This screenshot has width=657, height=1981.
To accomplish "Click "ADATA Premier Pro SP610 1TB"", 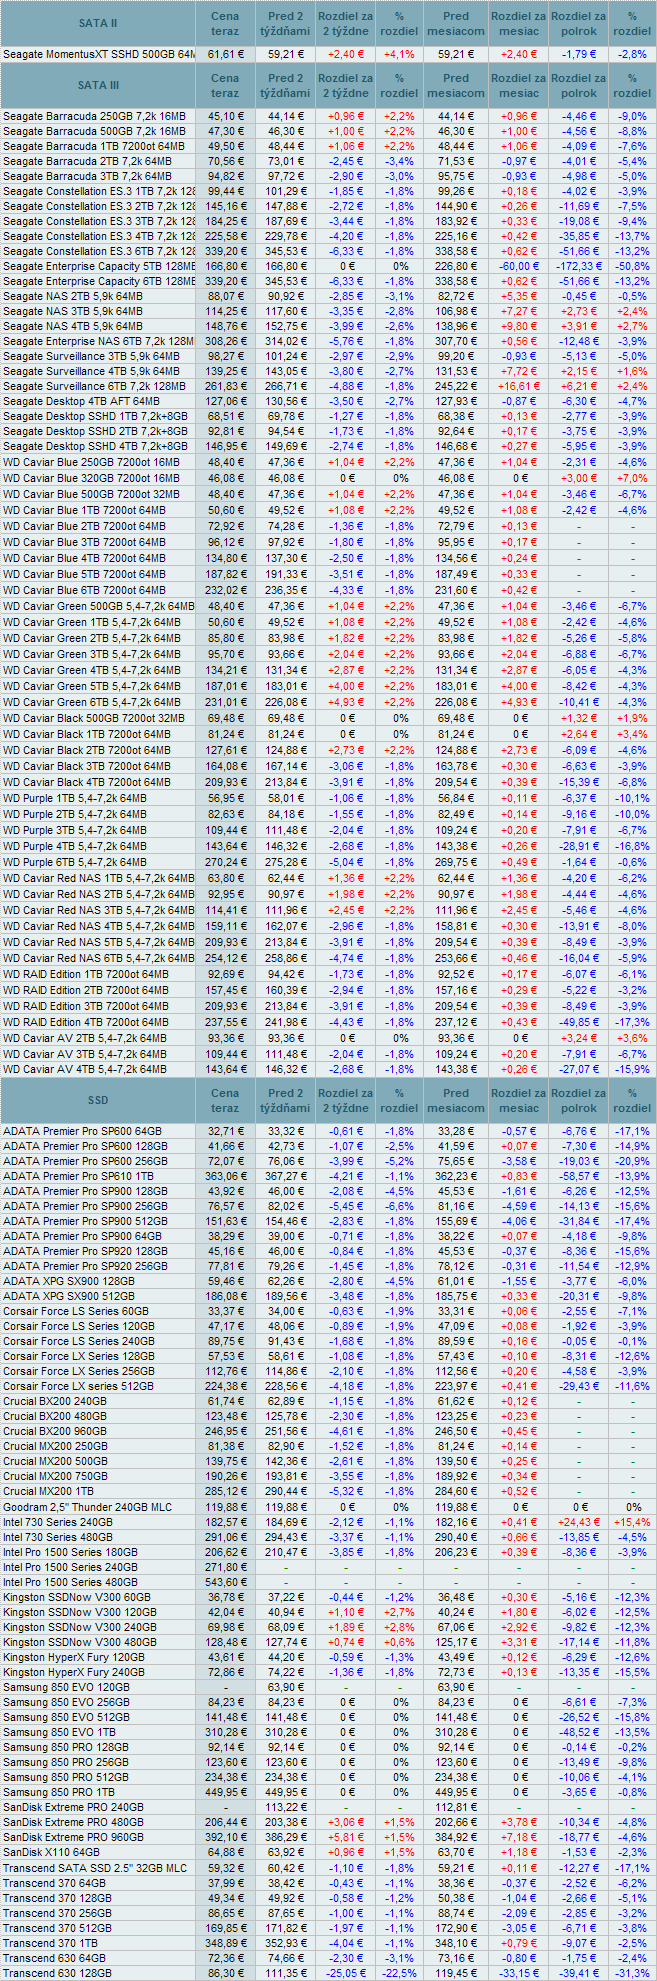I will tap(78, 1177).
